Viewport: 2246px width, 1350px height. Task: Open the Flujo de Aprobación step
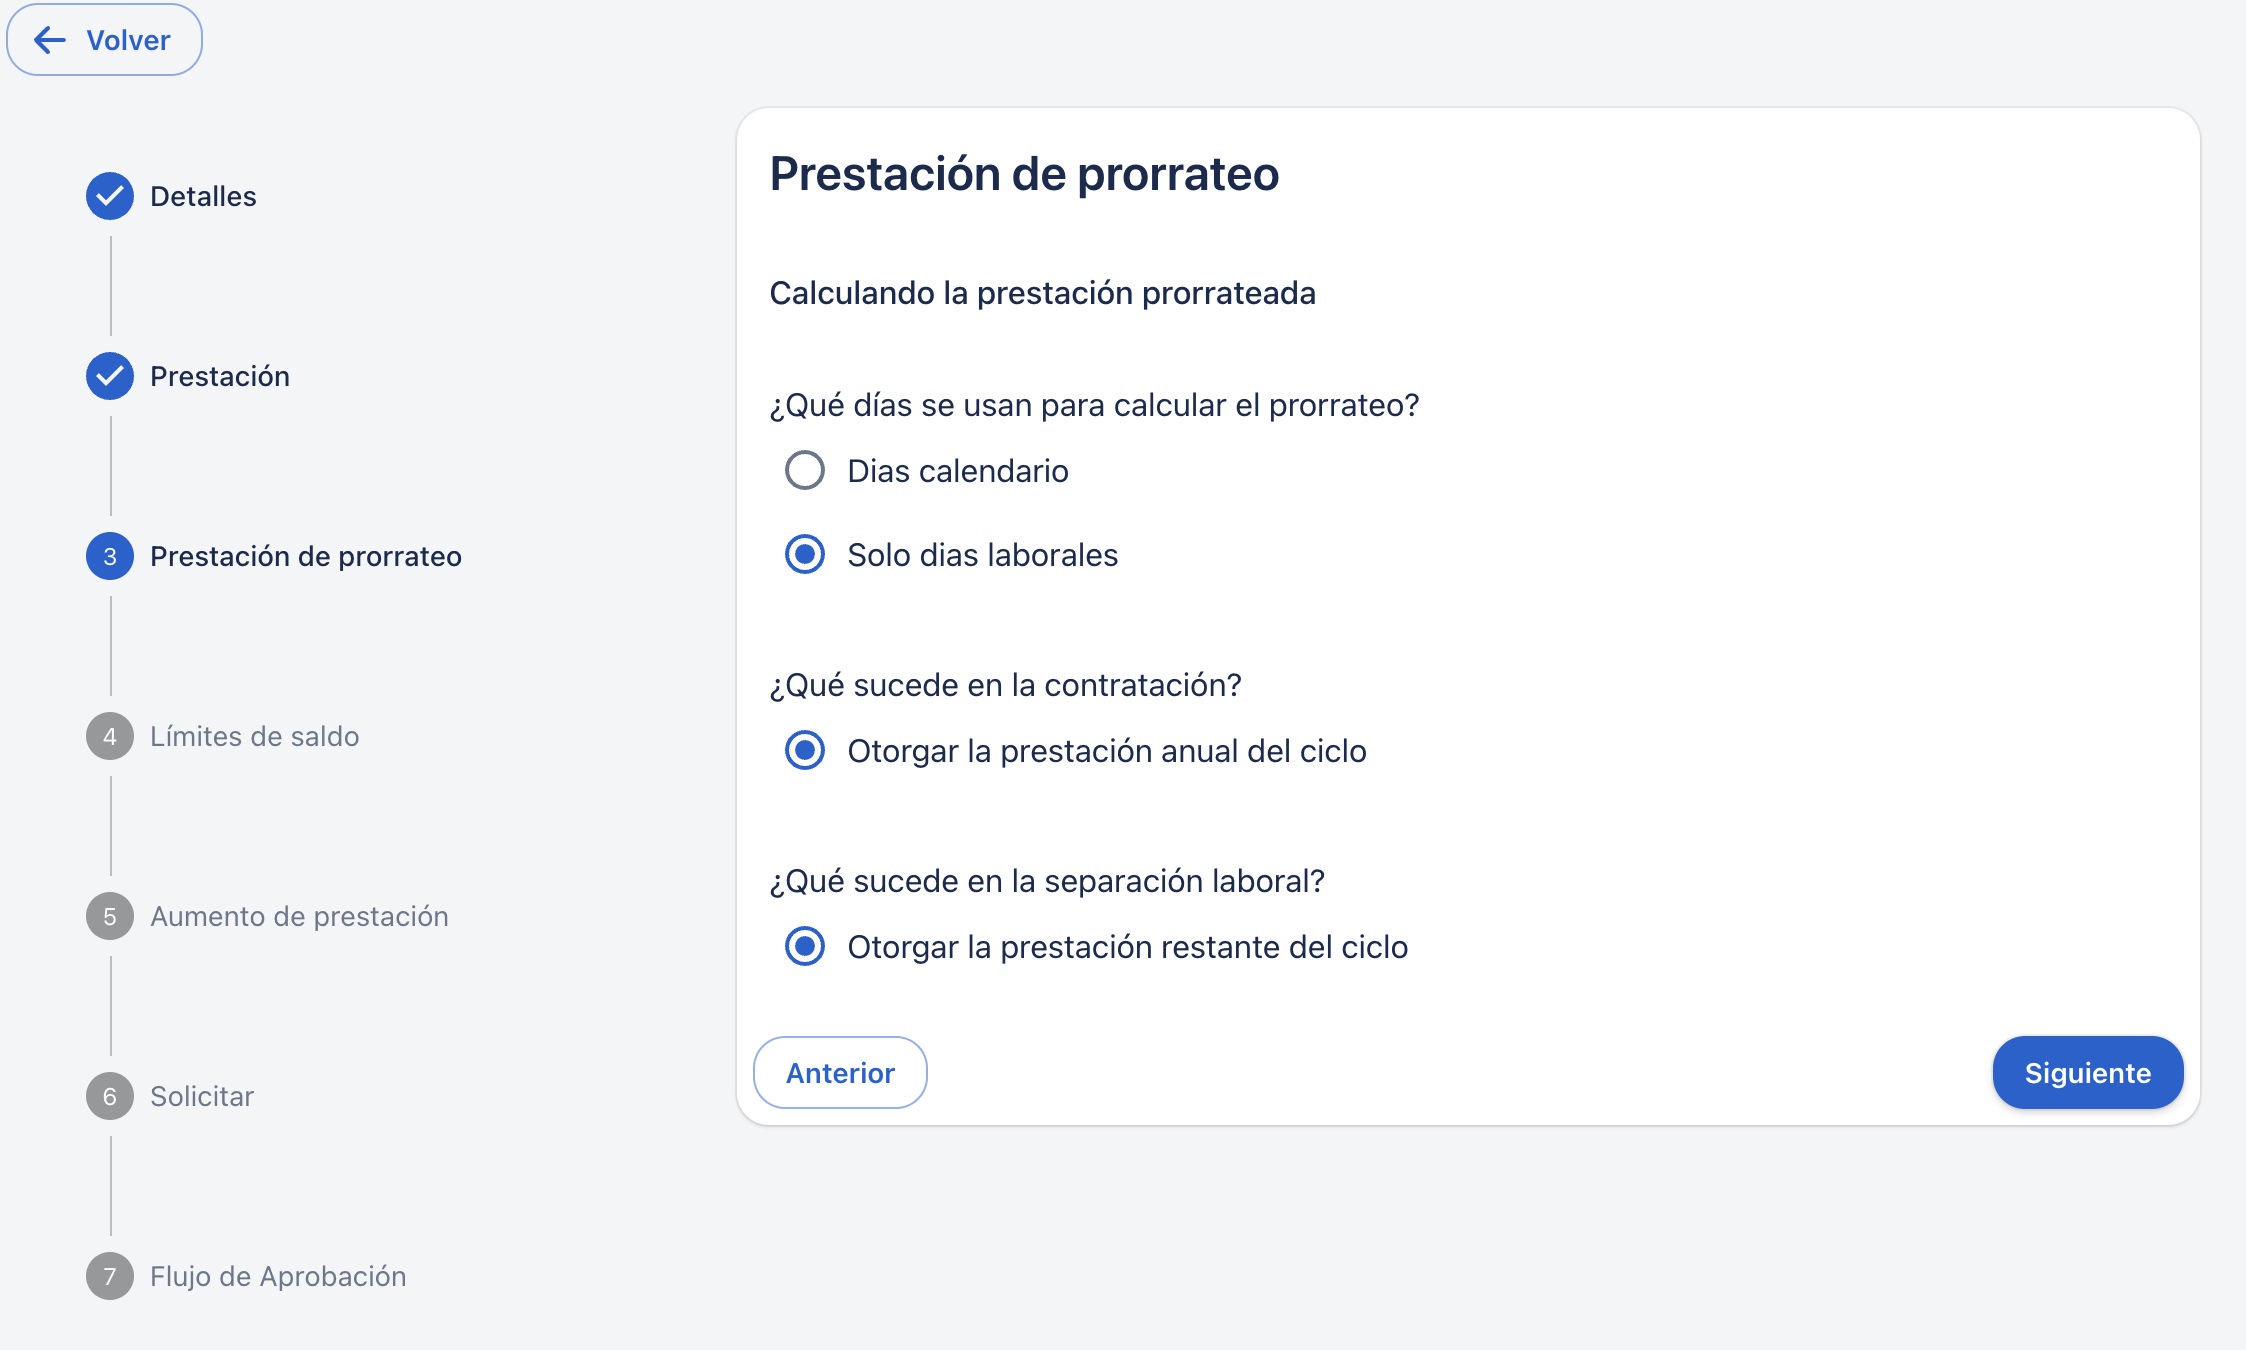point(278,1276)
